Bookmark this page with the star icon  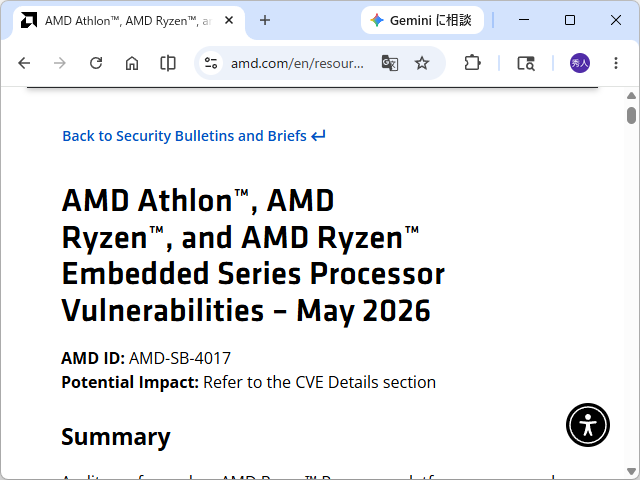click(422, 63)
